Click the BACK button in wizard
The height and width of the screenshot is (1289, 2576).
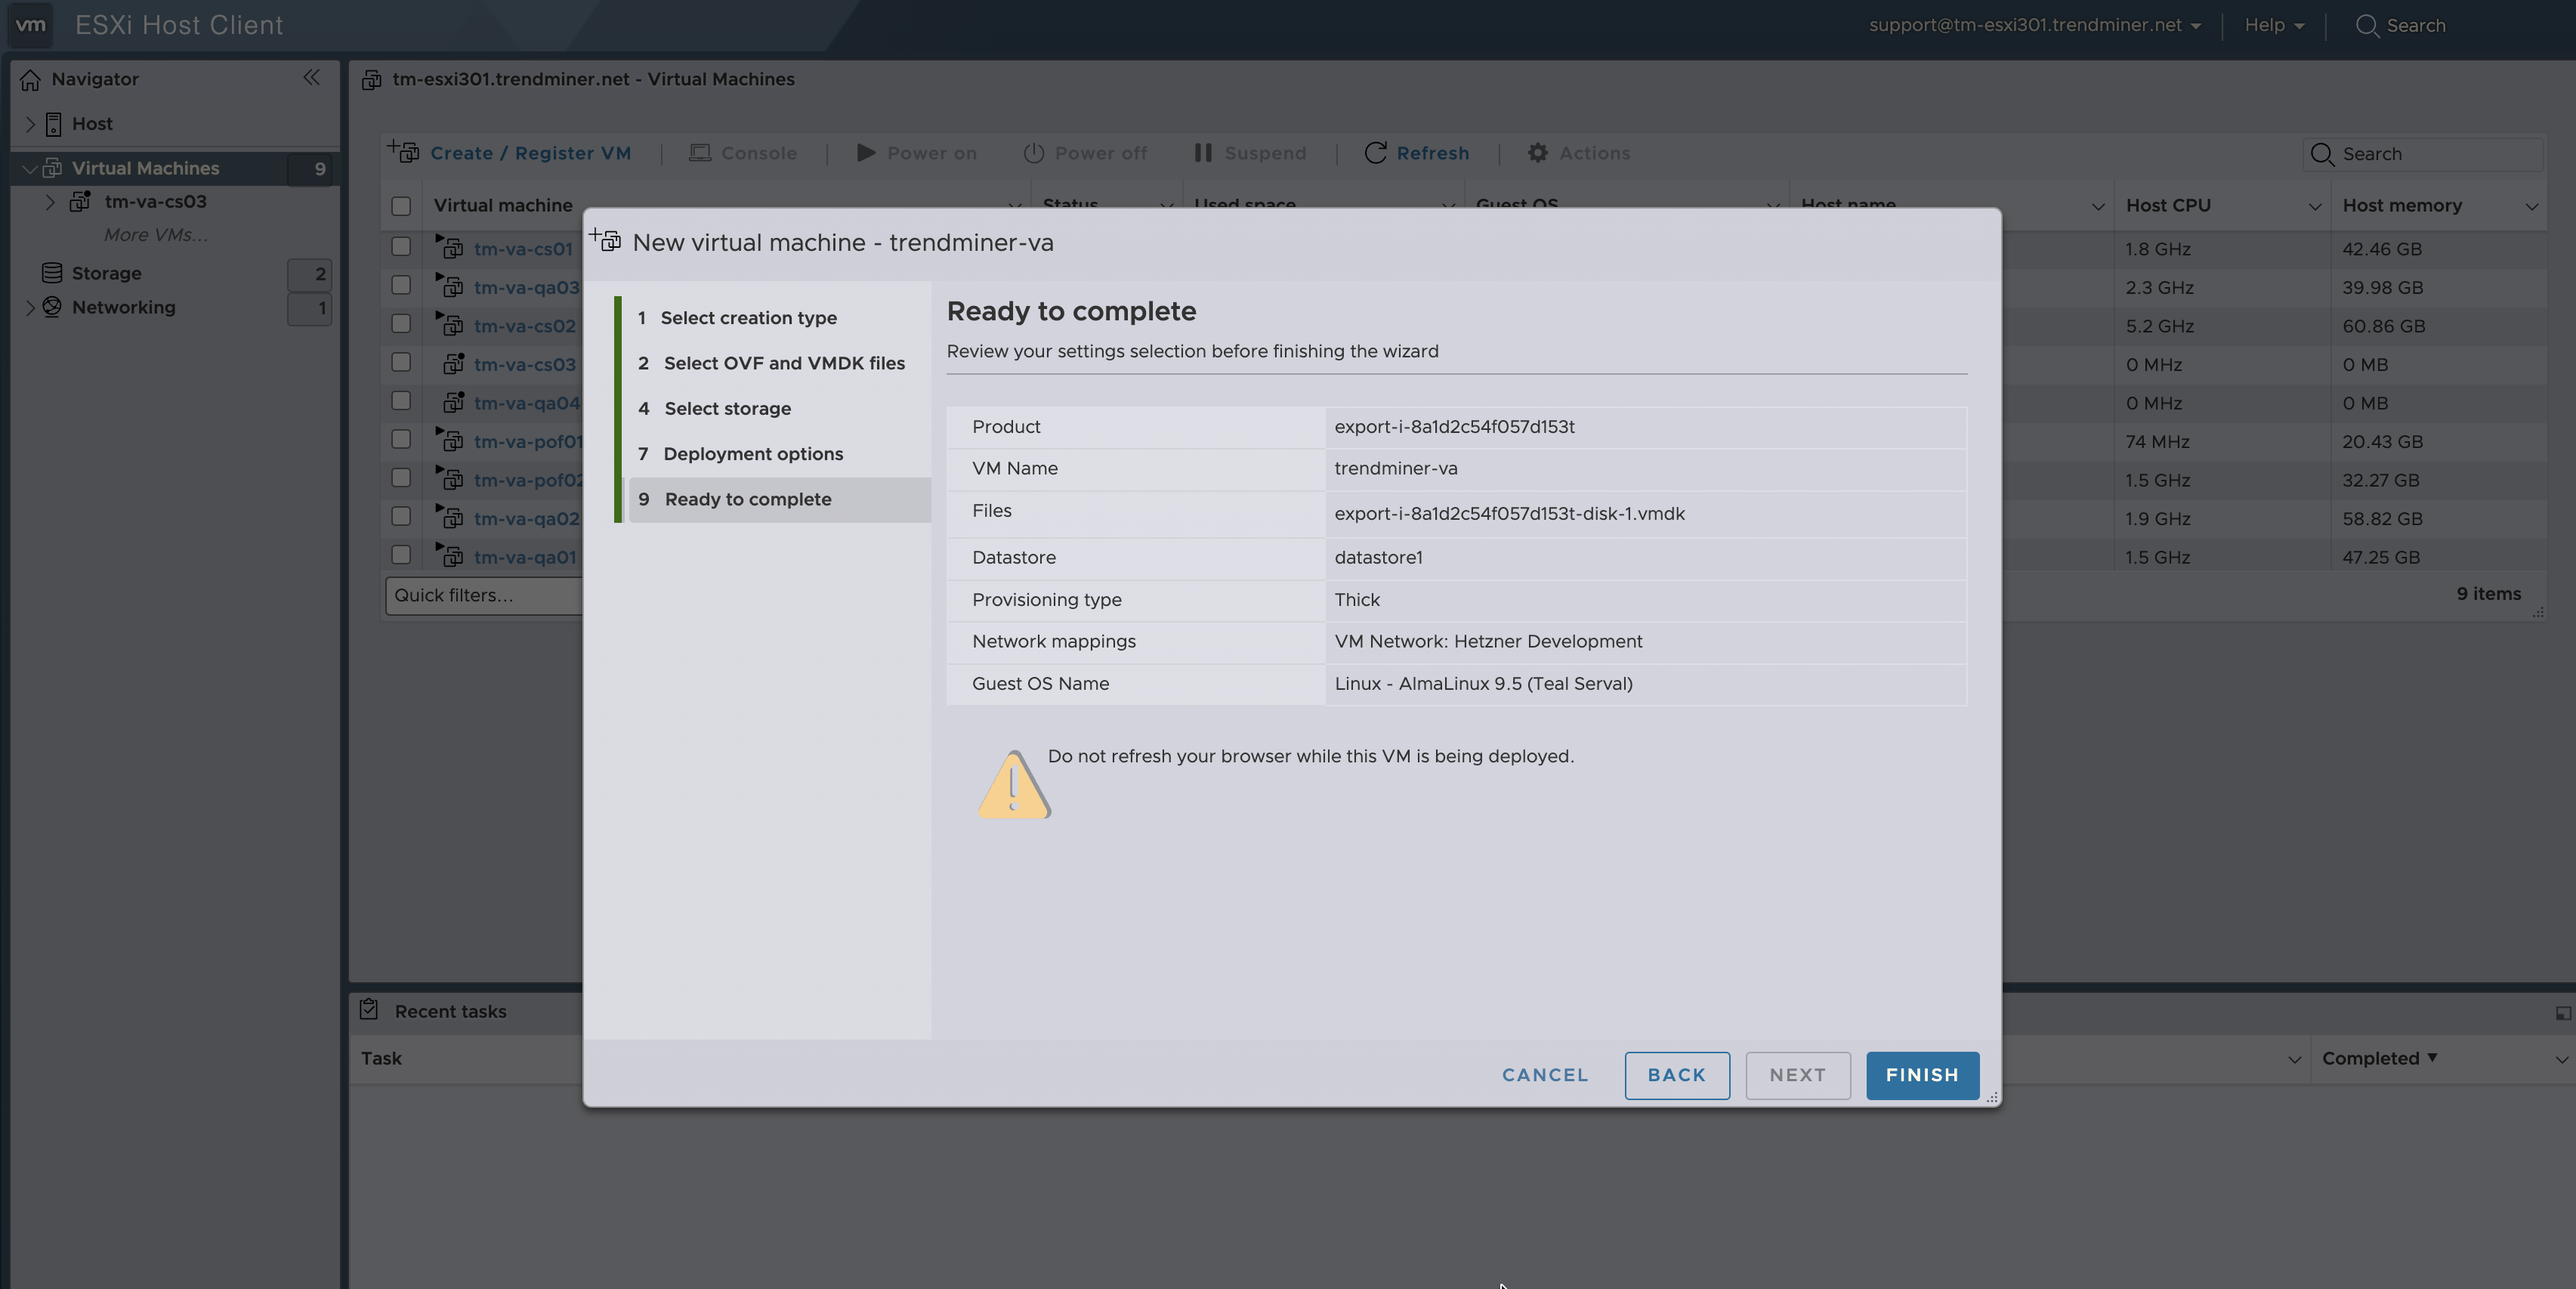[x=1676, y=1075]
